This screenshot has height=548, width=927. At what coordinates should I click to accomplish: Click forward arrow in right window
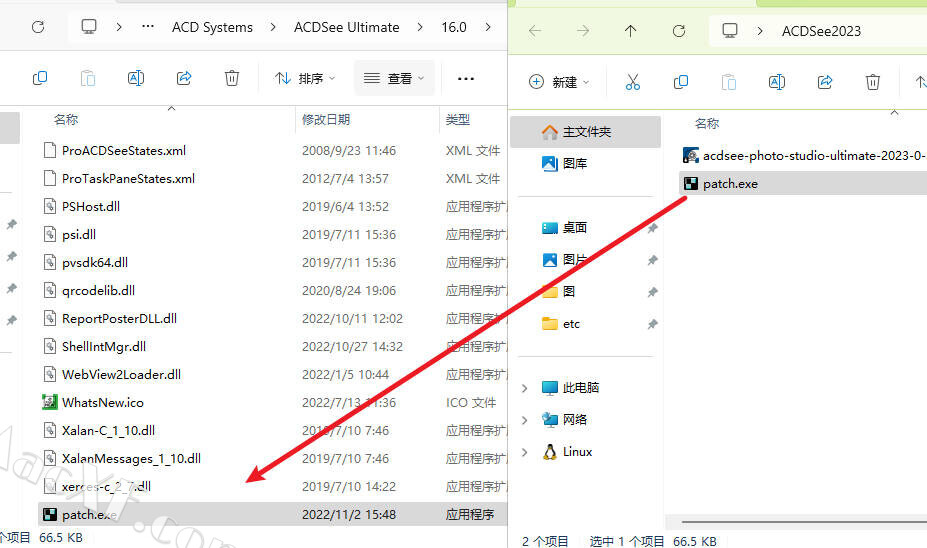[583, 31]
